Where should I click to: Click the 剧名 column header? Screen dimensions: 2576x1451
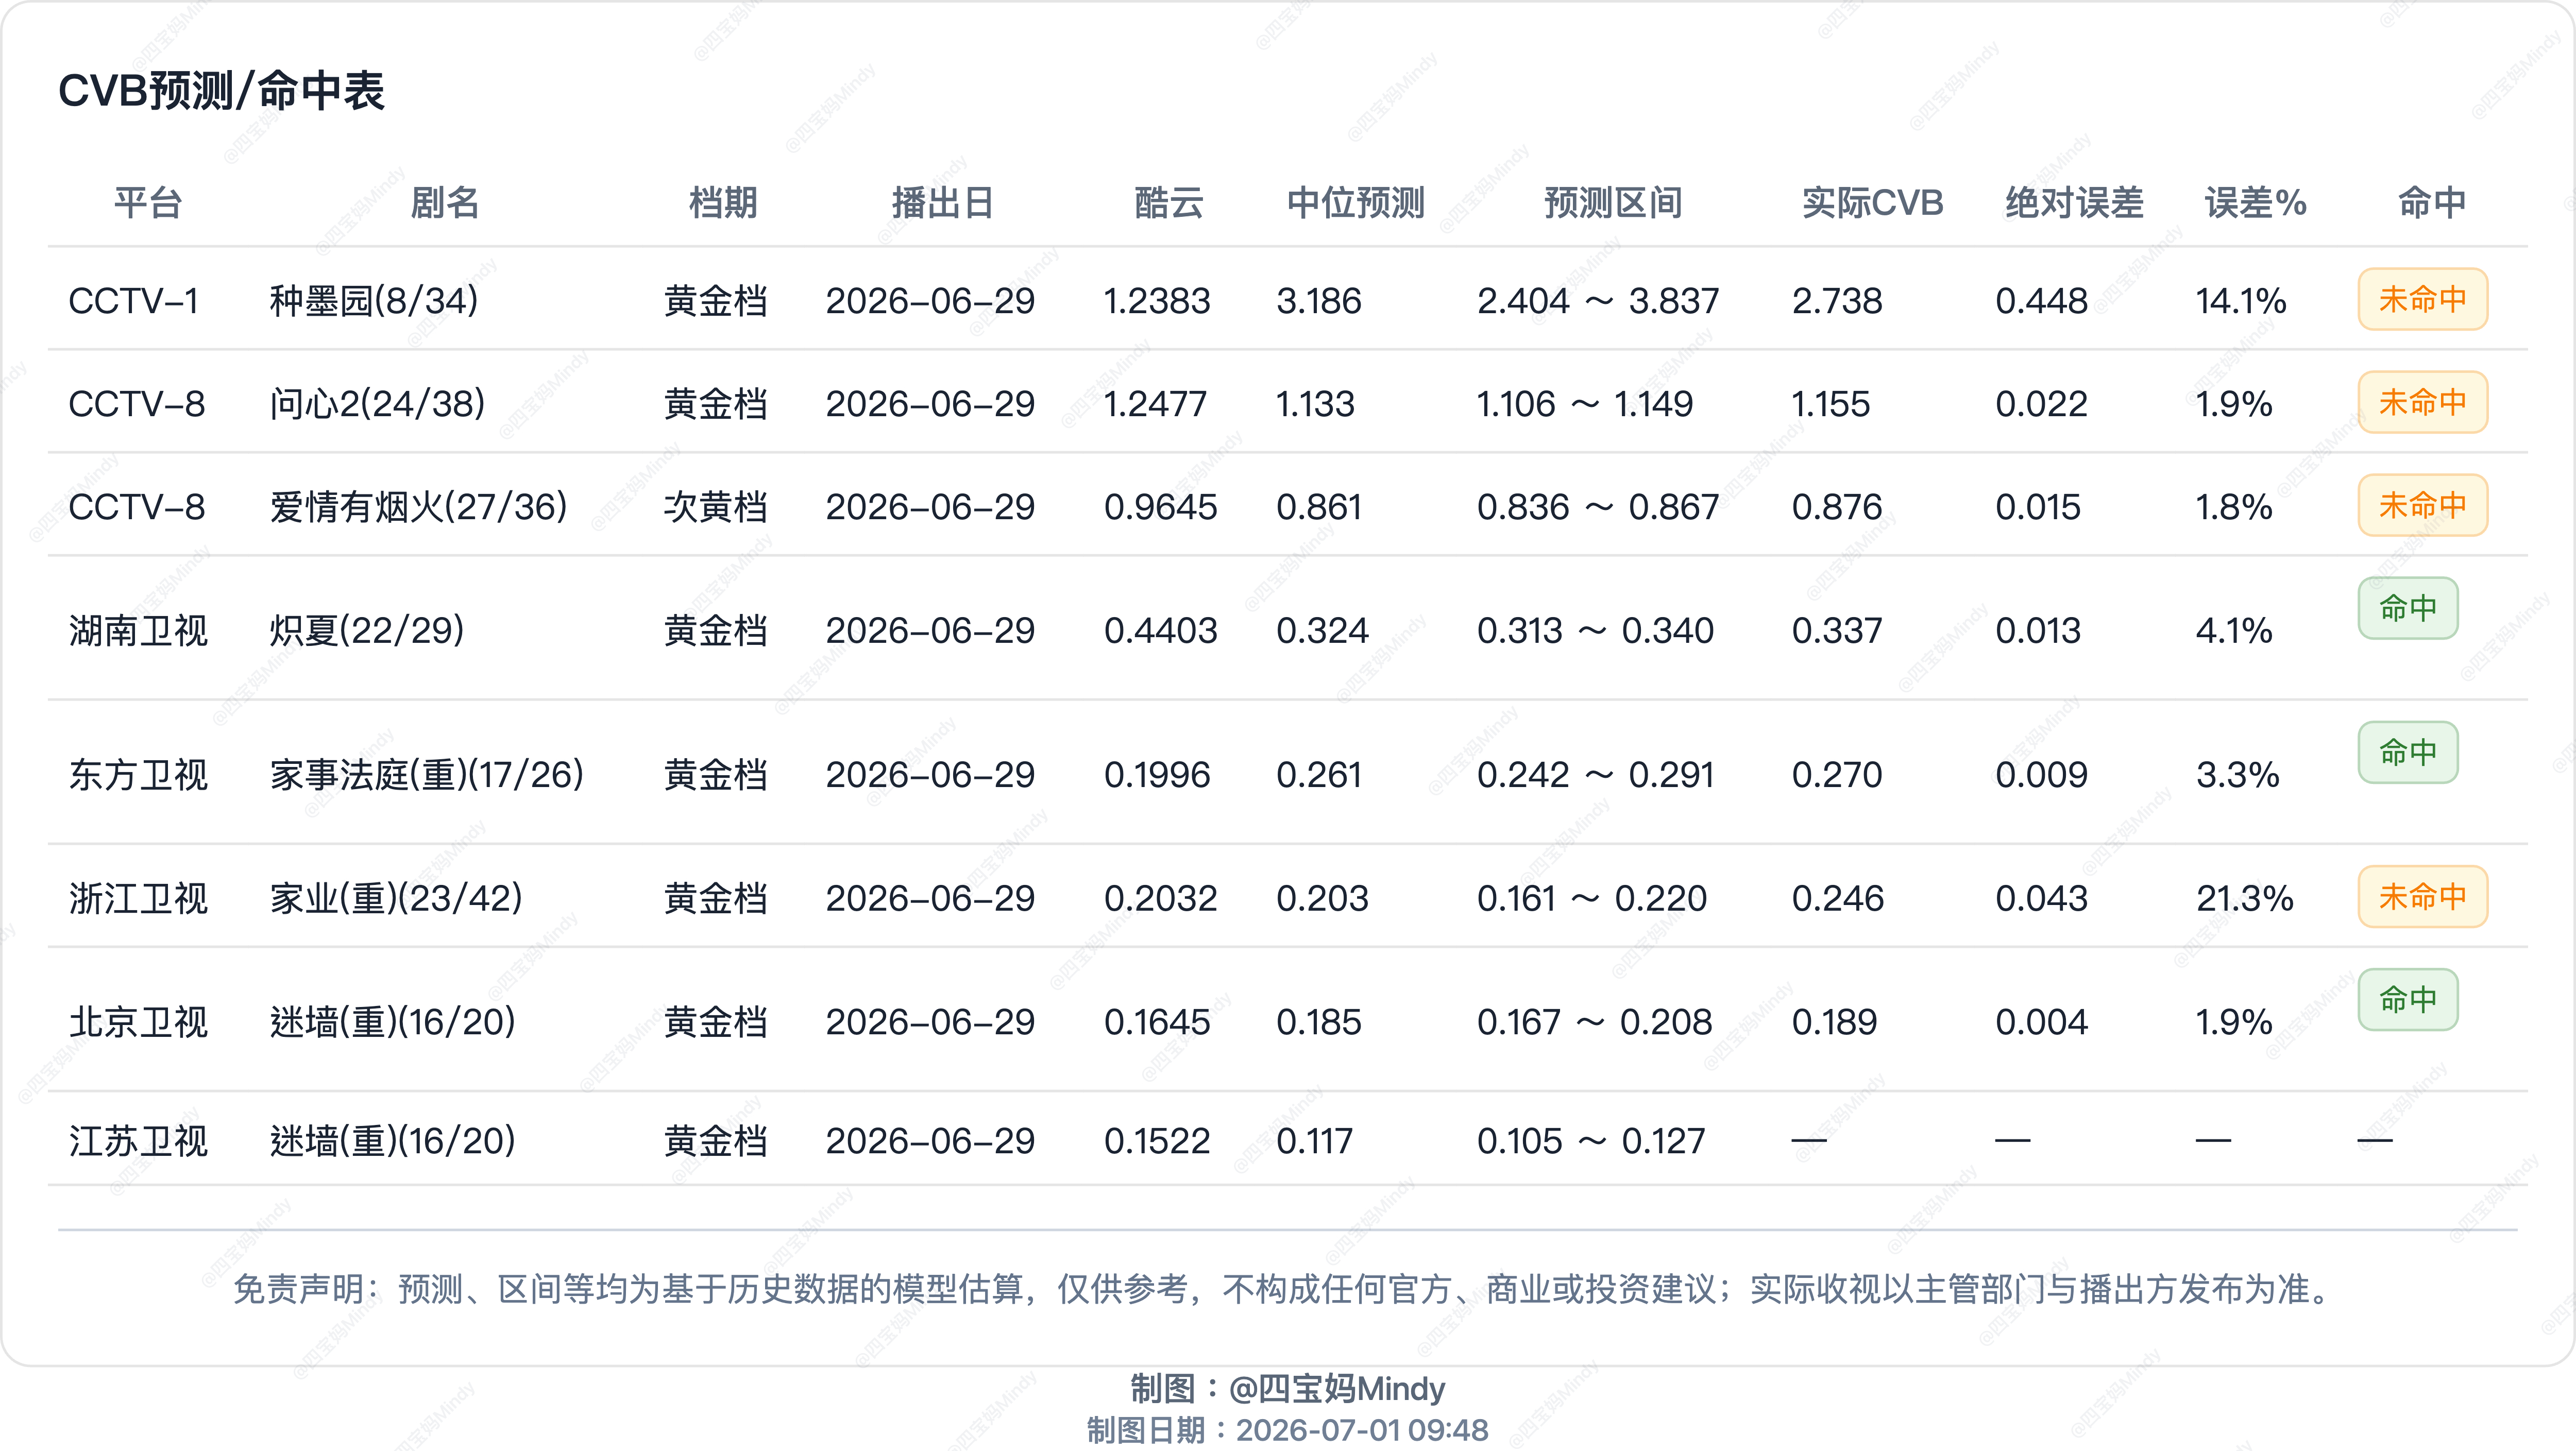445,203
